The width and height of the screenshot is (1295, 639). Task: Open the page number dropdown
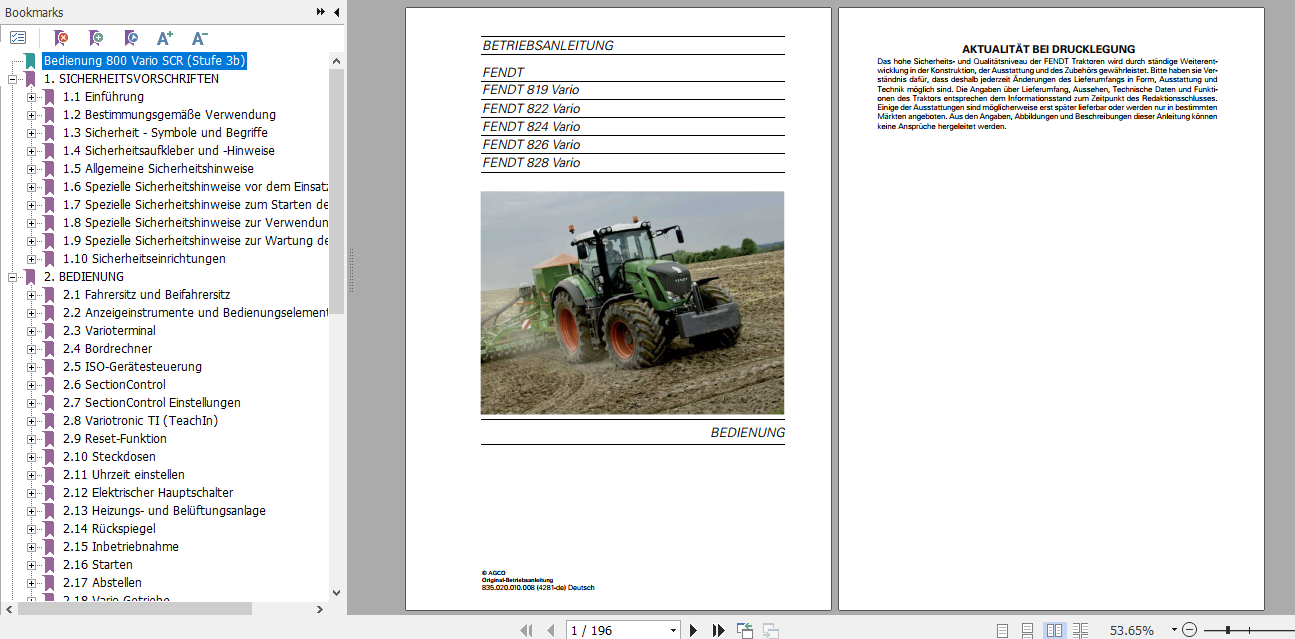[x=673, y=630]
